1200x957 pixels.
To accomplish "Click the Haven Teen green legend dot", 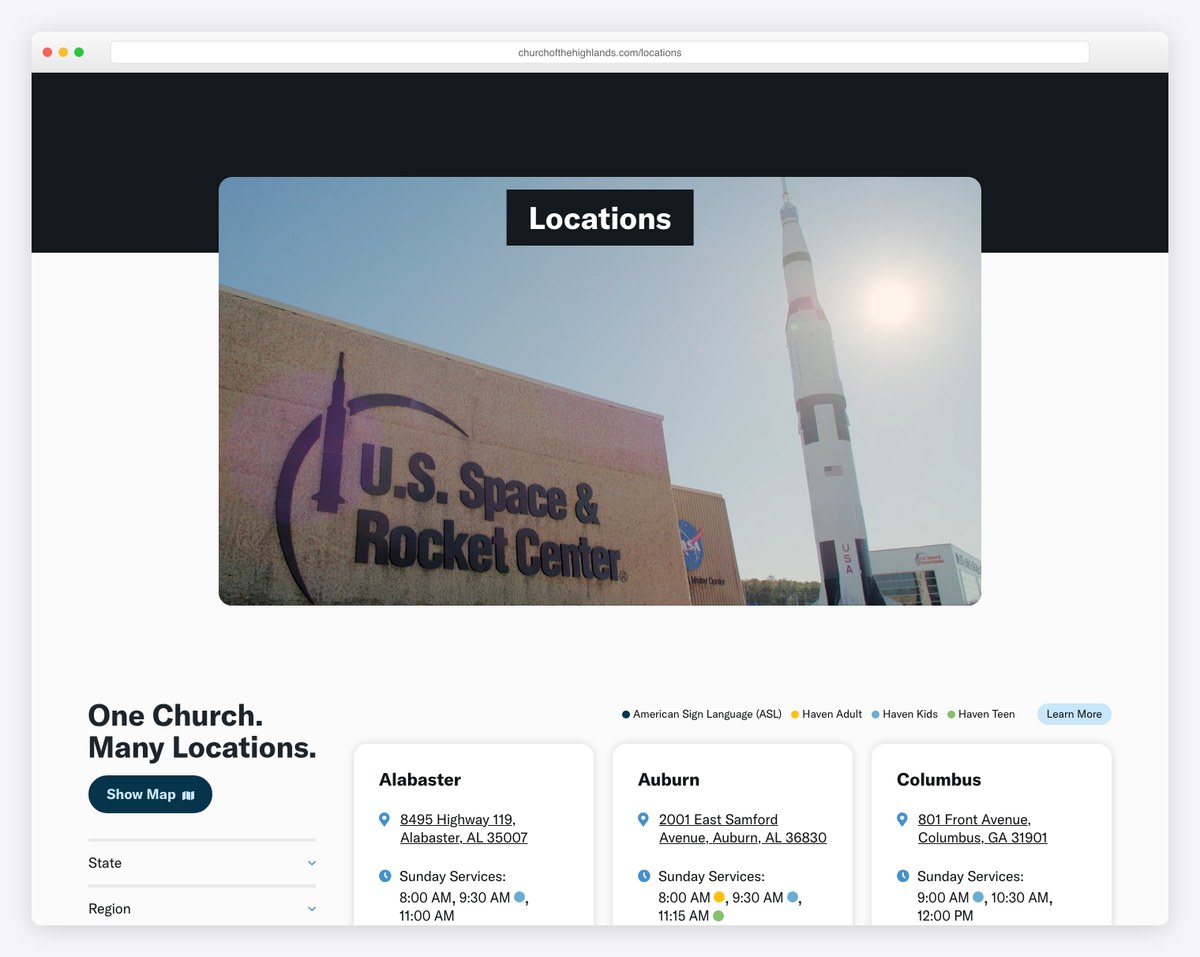I will tap(951, 715).
